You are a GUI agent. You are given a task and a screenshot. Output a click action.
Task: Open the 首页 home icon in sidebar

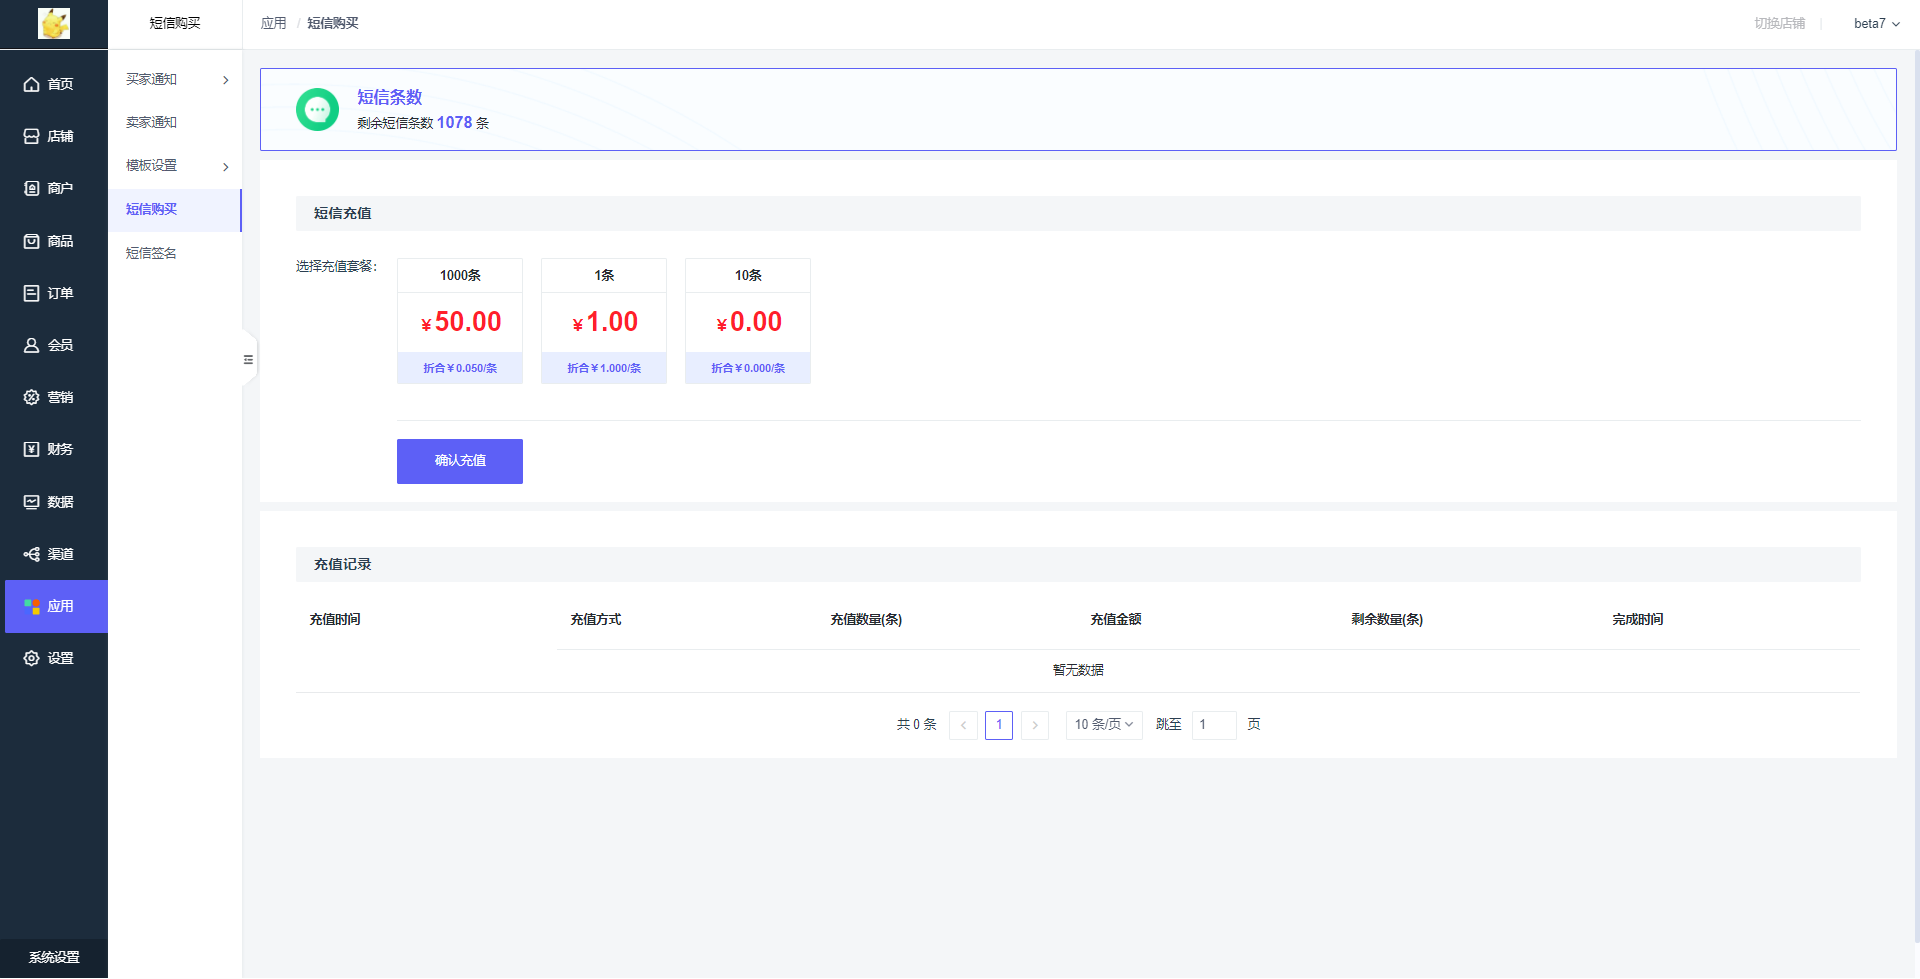31,84
